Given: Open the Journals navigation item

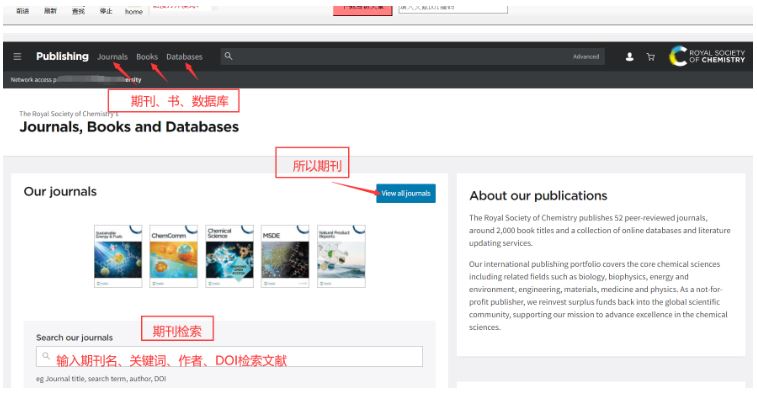Looking at the screenshot, I should point(112,57).
